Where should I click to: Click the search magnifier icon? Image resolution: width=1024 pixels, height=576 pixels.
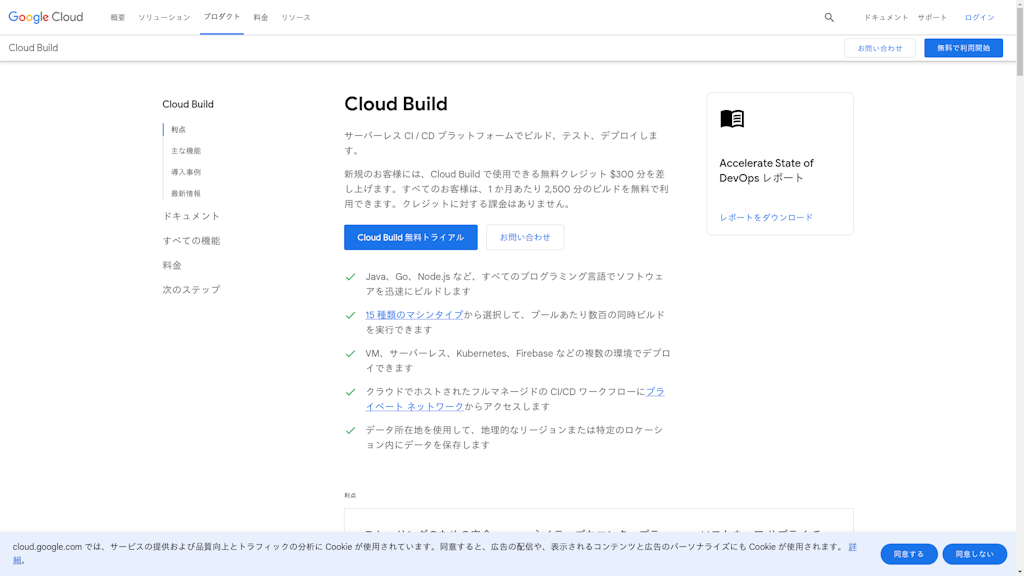(x=829, y=17)
